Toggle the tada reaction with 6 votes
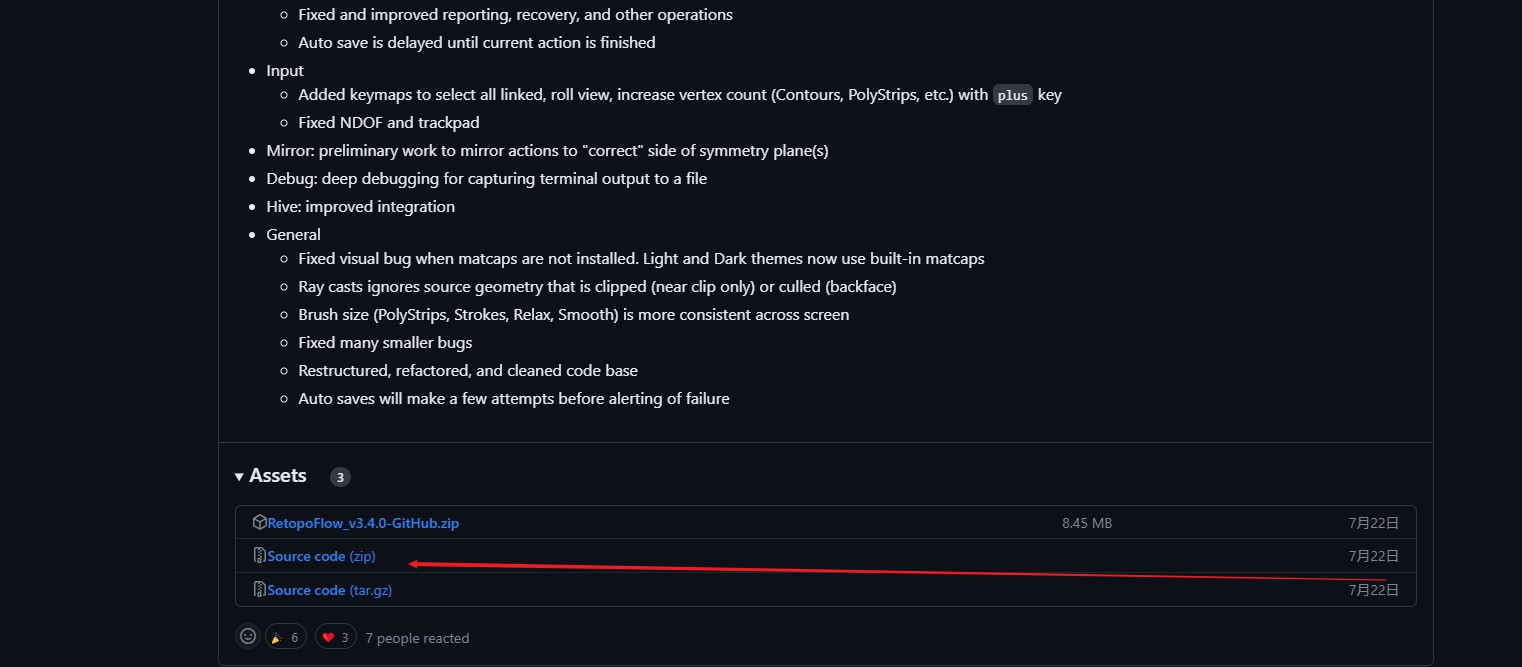The image size is (1522, 667). 286,636
